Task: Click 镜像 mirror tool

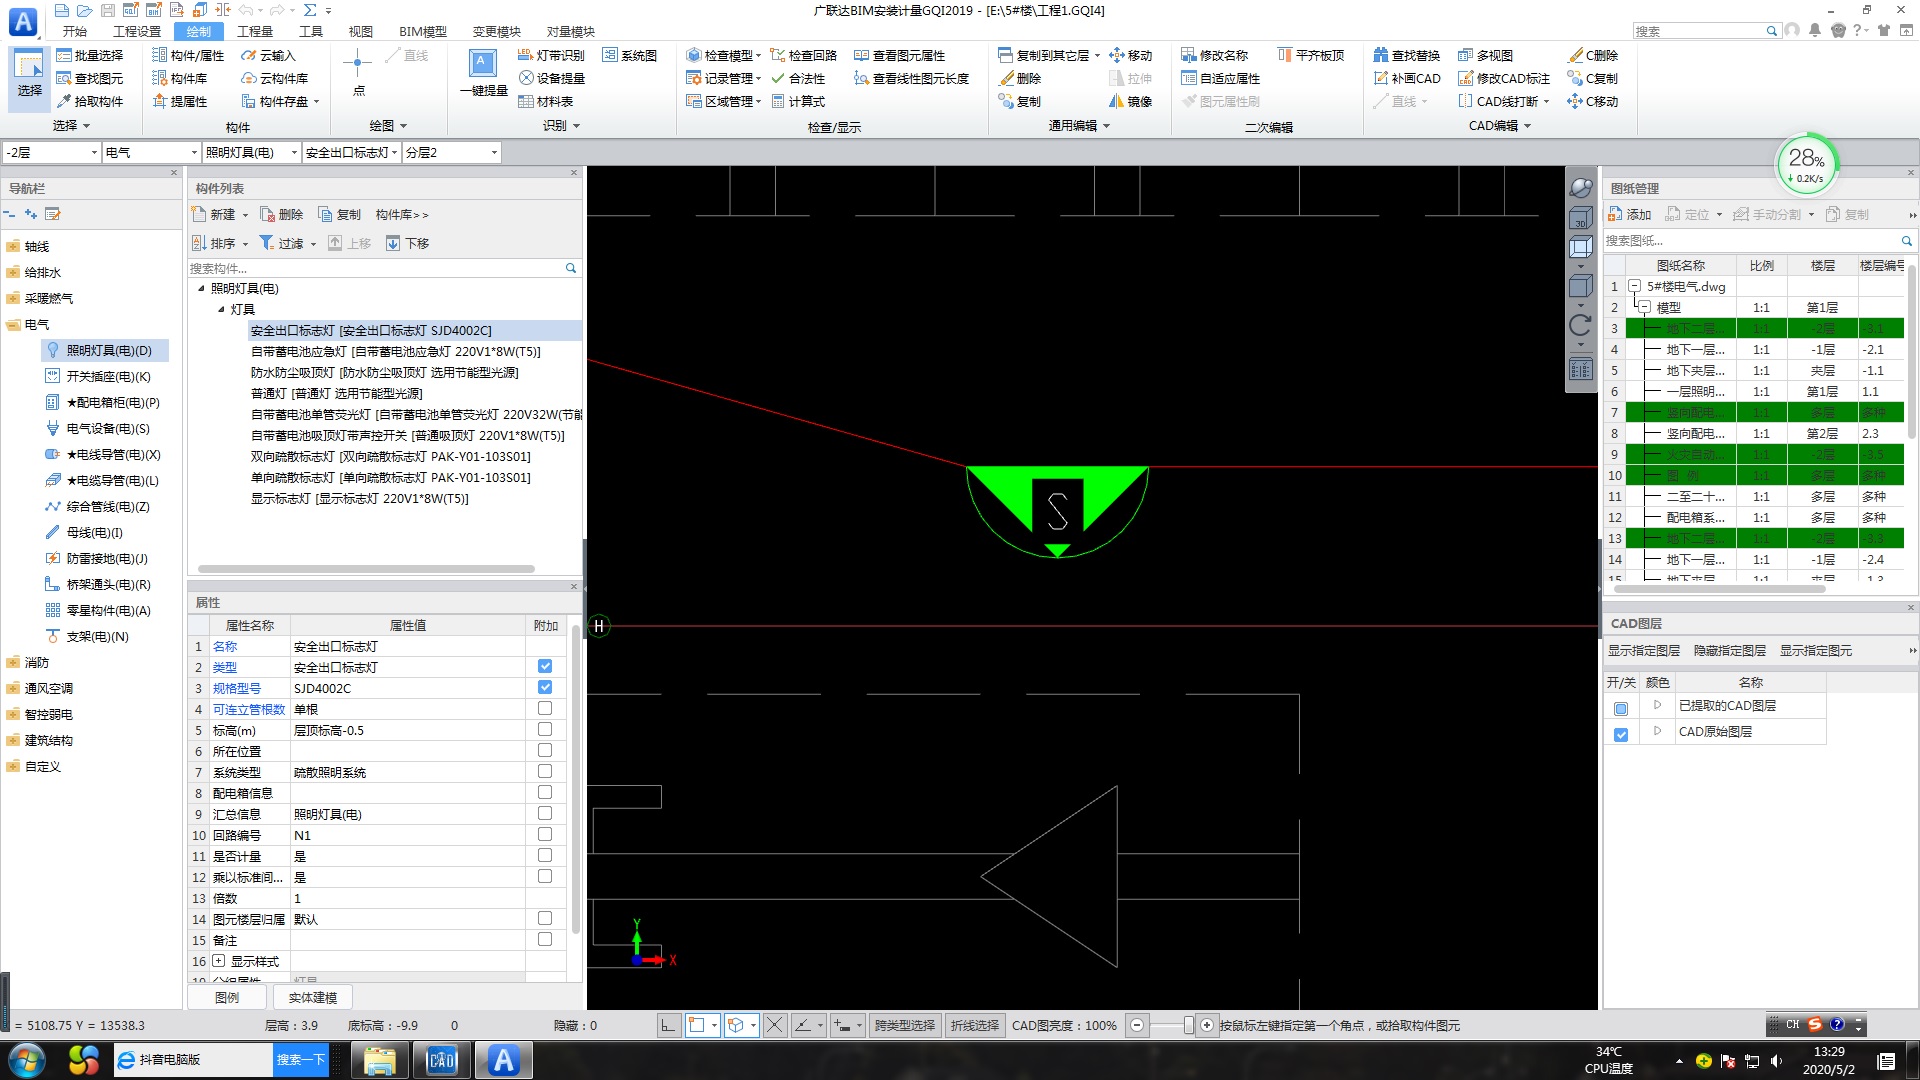Action: pyautogui.click(x=1130, y=101)
